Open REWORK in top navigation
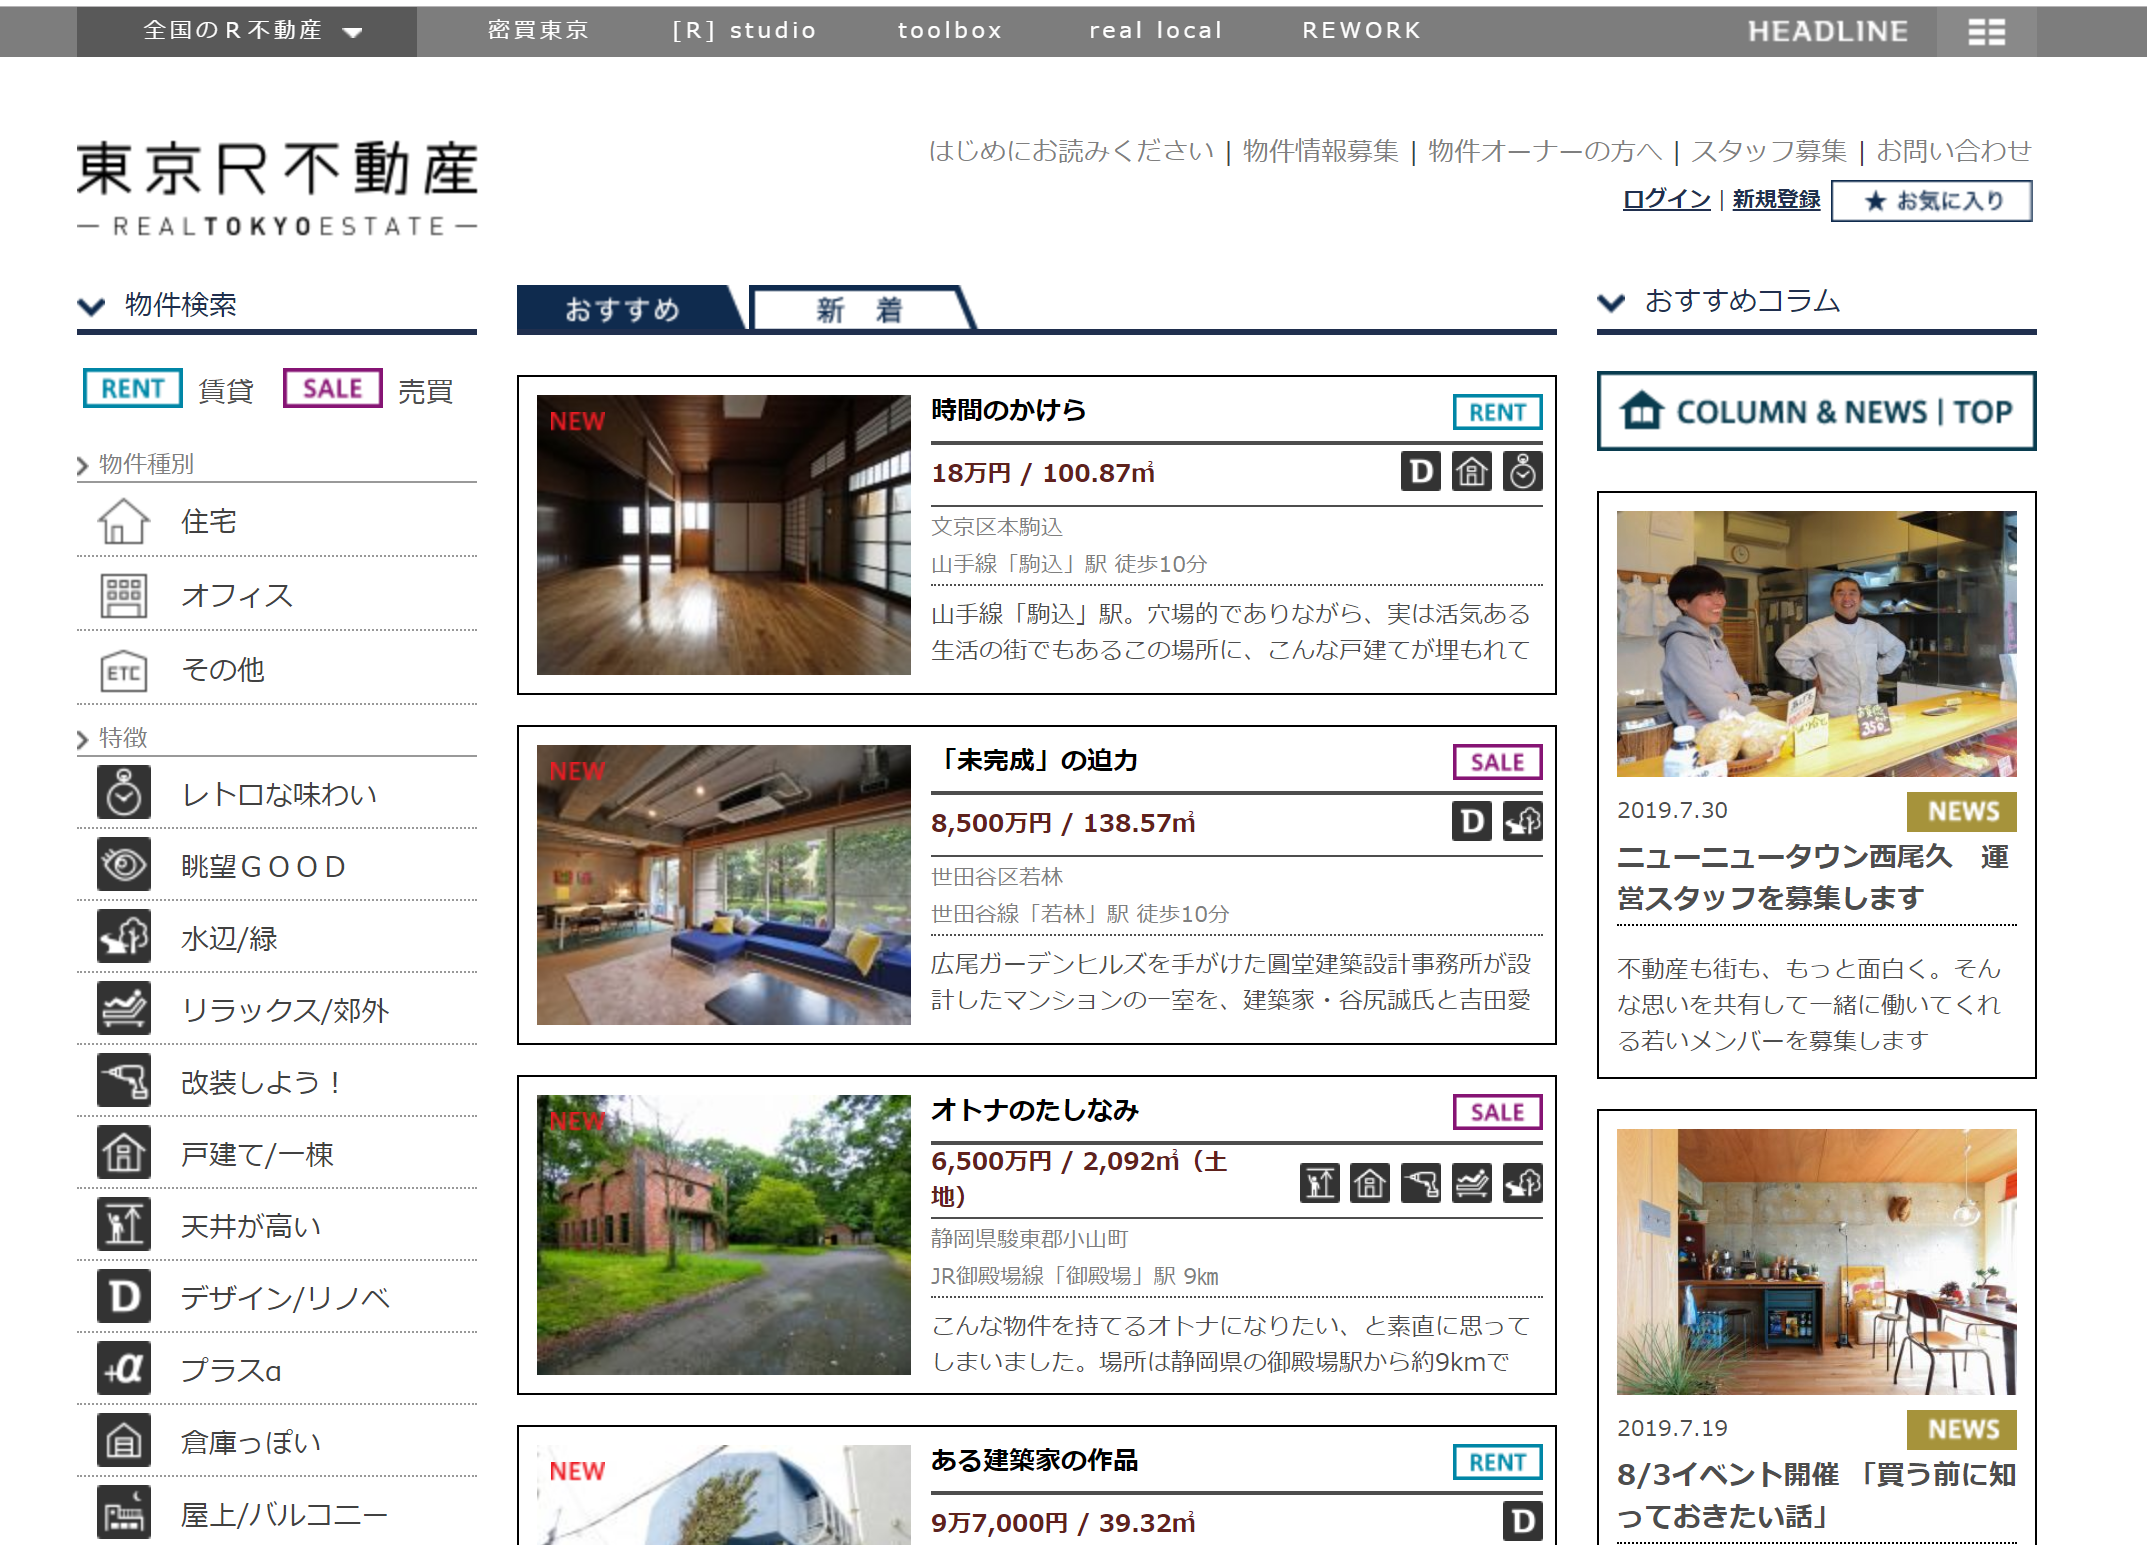Viewport: 2147px width, 1545px height. click(1361, 31)
